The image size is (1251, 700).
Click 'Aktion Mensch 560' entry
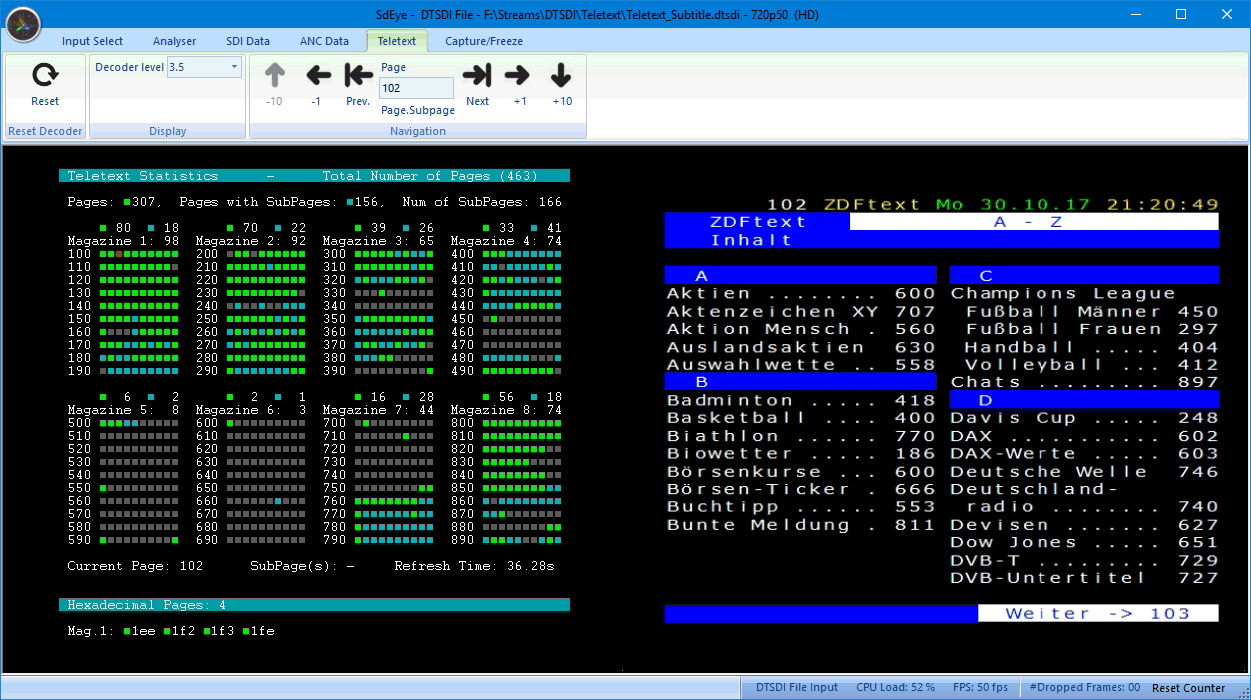[x=801, y=329]
